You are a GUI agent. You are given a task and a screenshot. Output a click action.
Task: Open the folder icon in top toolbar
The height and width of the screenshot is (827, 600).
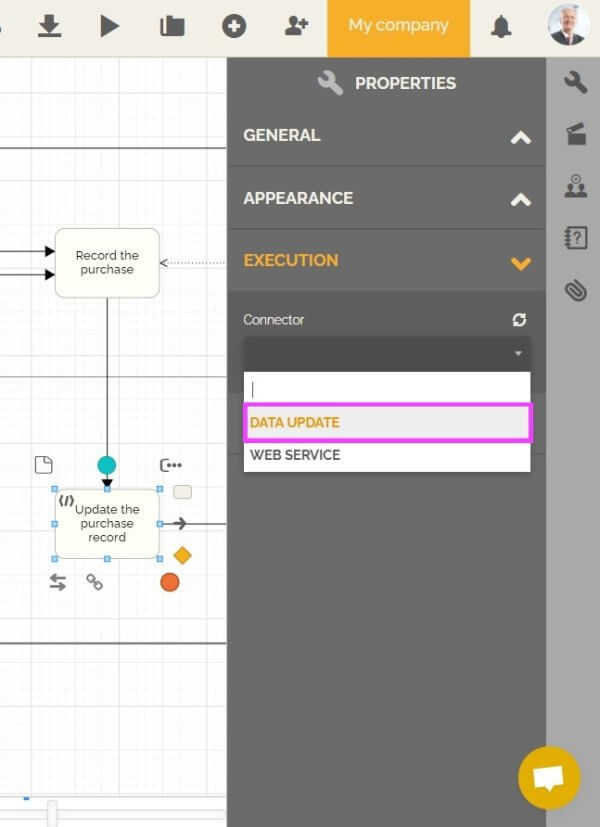(x=172, y=26)
